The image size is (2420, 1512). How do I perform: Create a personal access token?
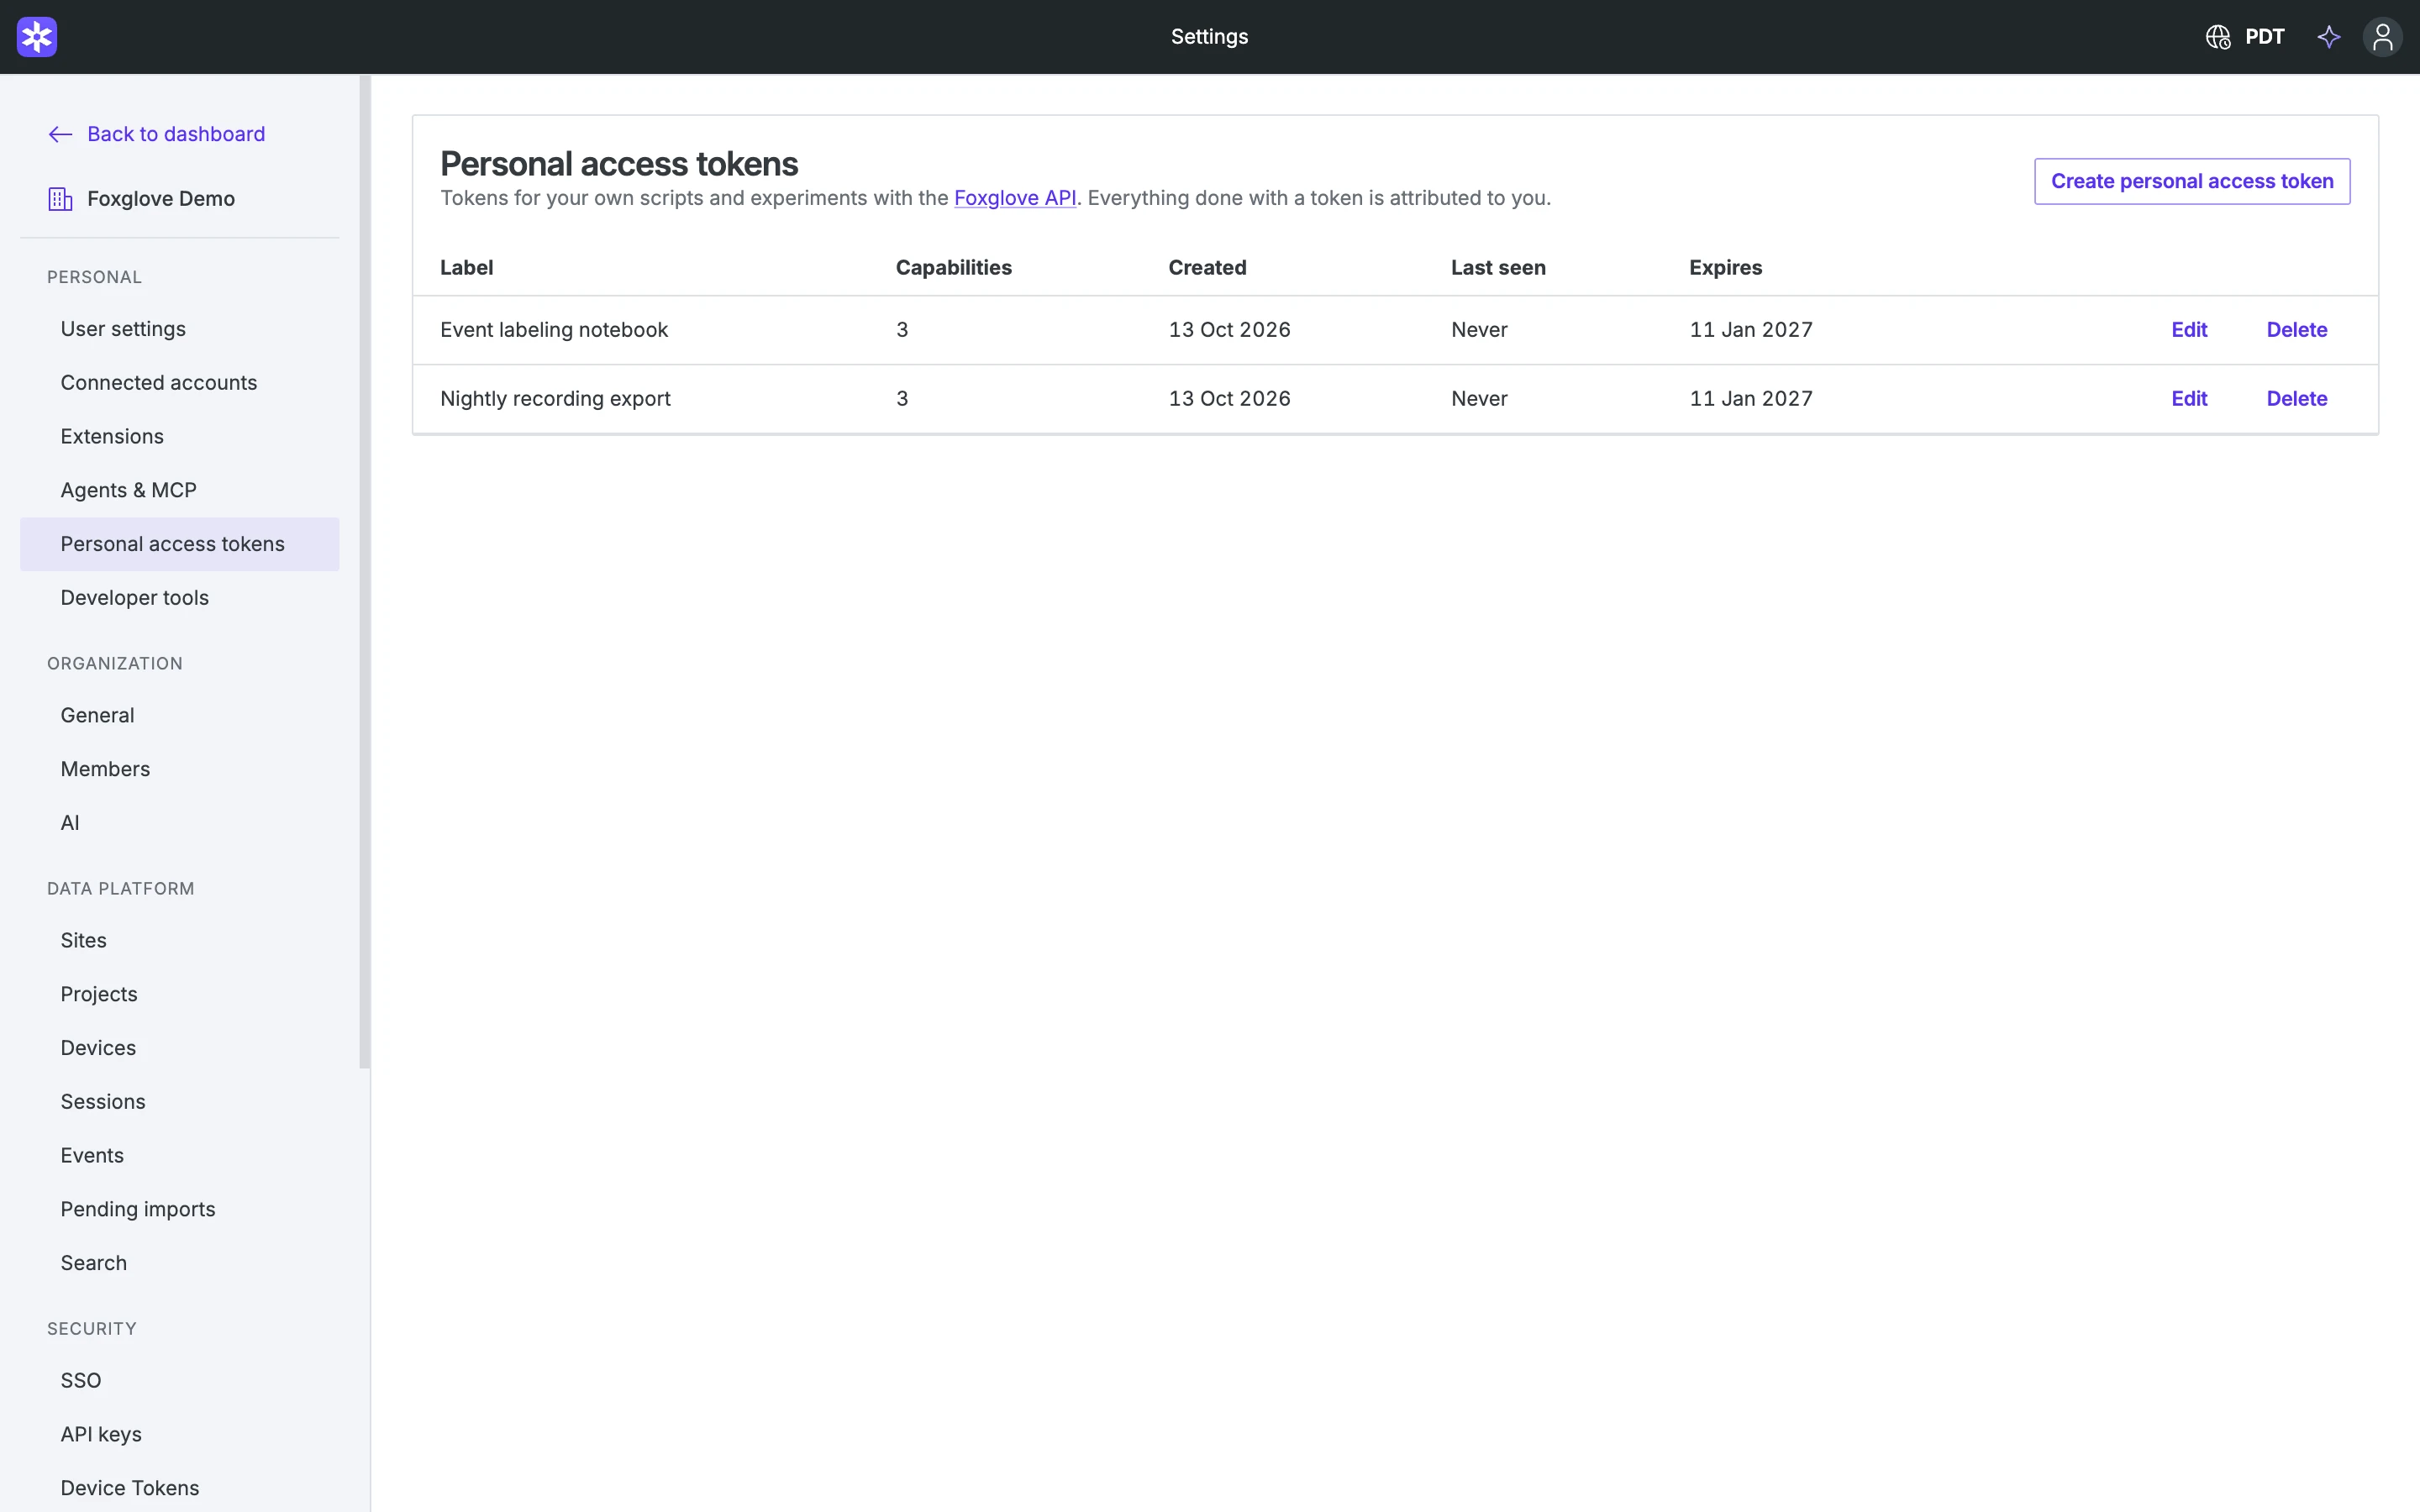pyautogui.click(x=2192, y=181)
